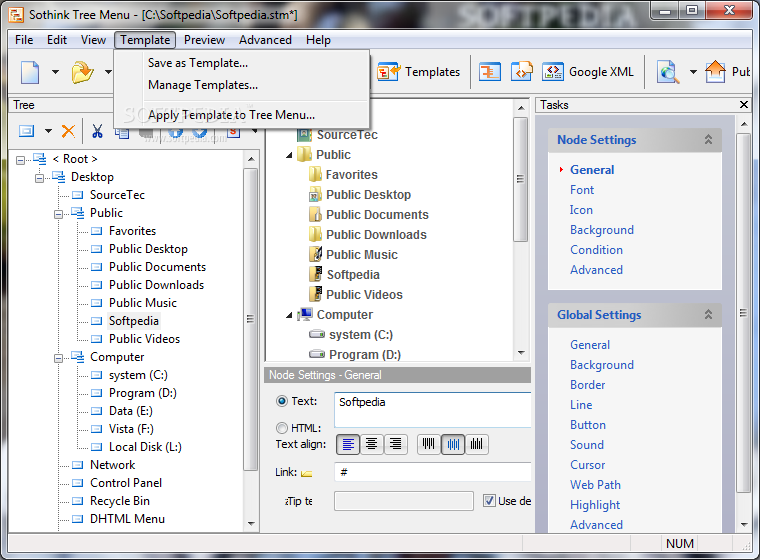Open the New document dropdown arrow

(x=55, y=72)
